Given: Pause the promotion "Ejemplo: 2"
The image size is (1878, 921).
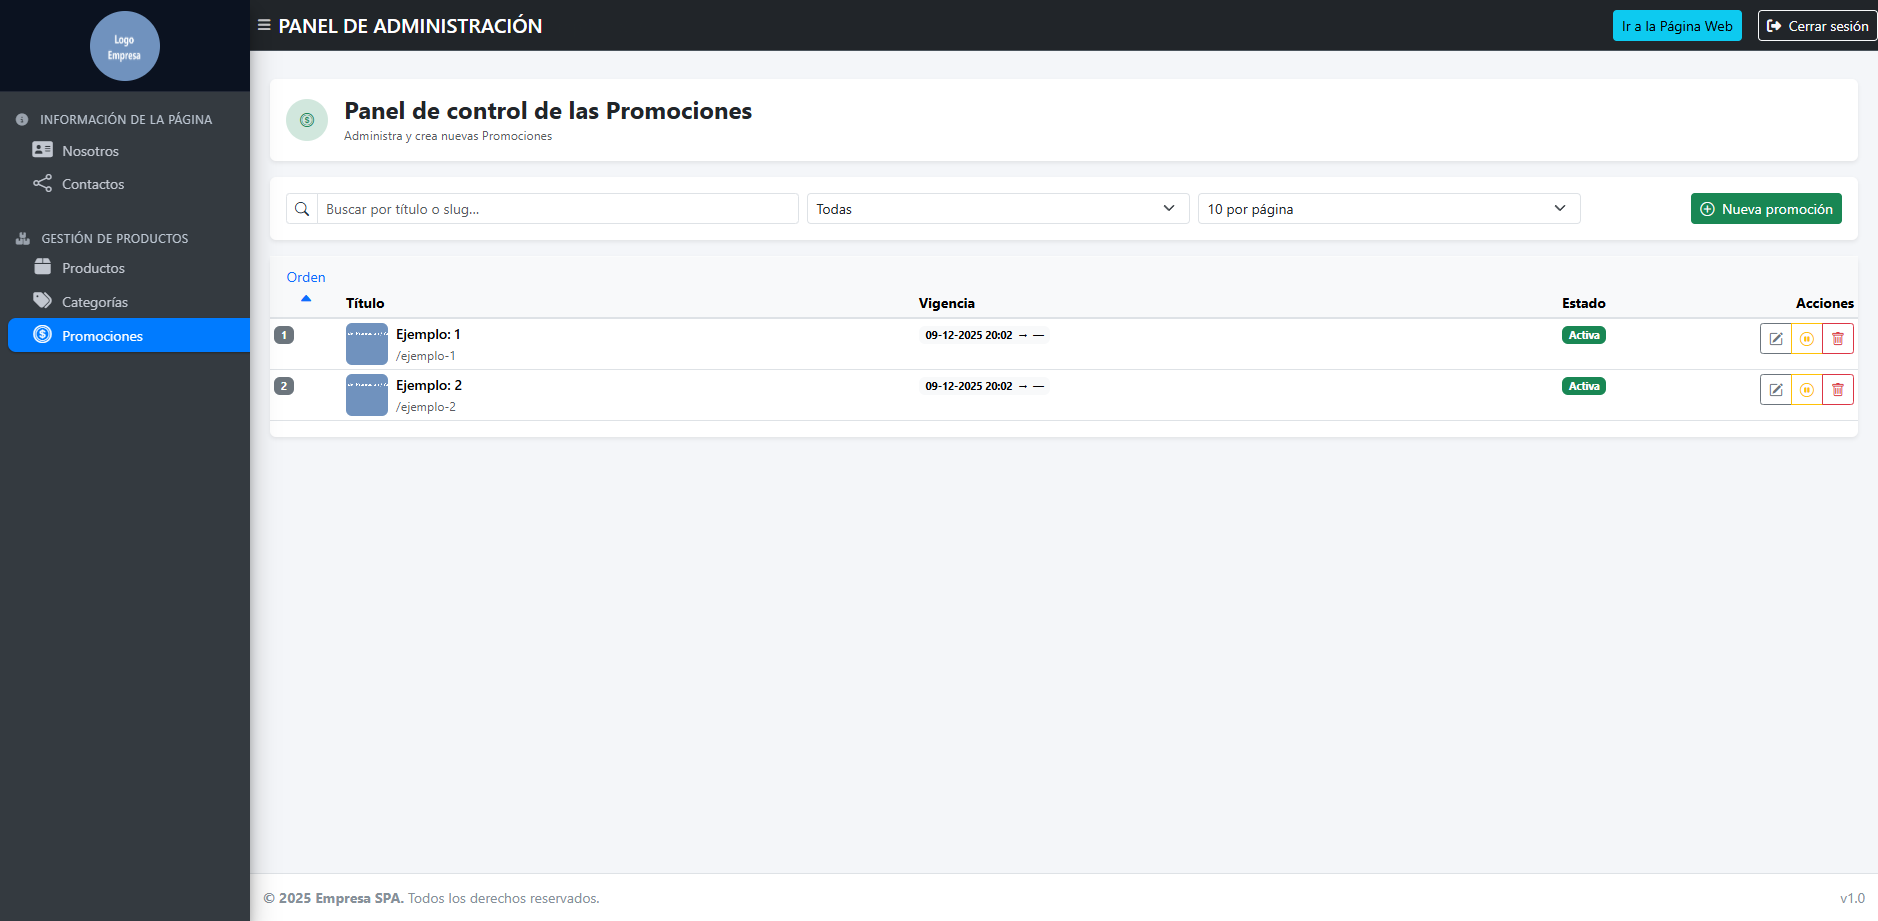Looking at the screenshot, I should tap(1807, 389).
